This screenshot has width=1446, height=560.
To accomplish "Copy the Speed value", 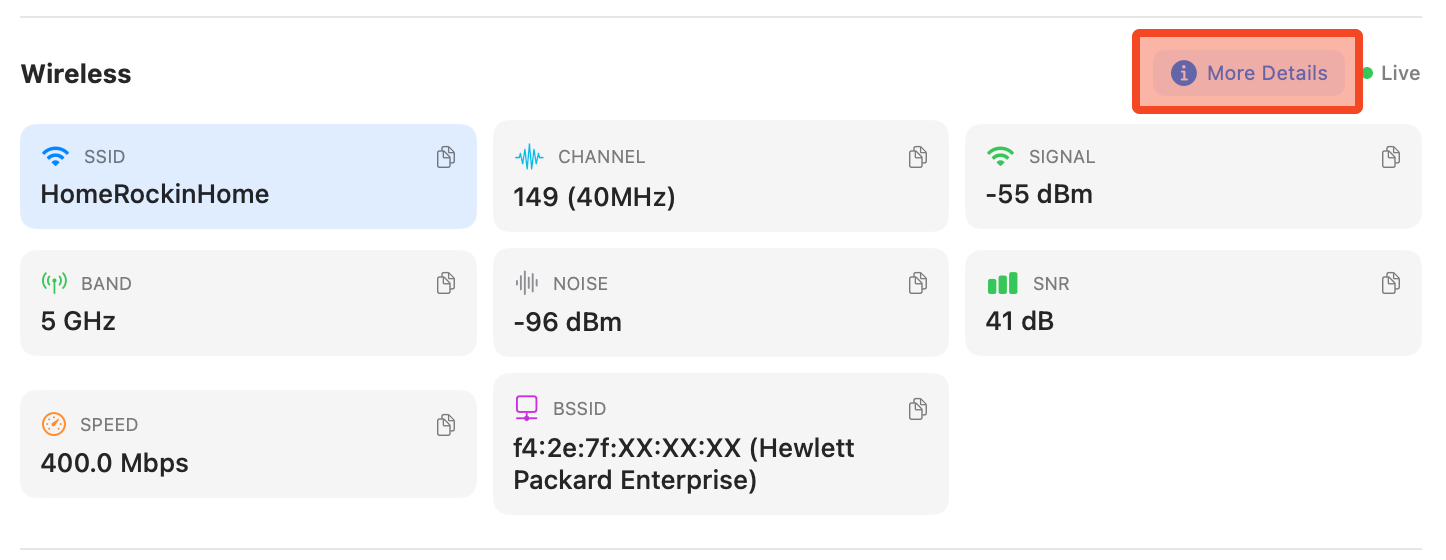I will (446, 425).
